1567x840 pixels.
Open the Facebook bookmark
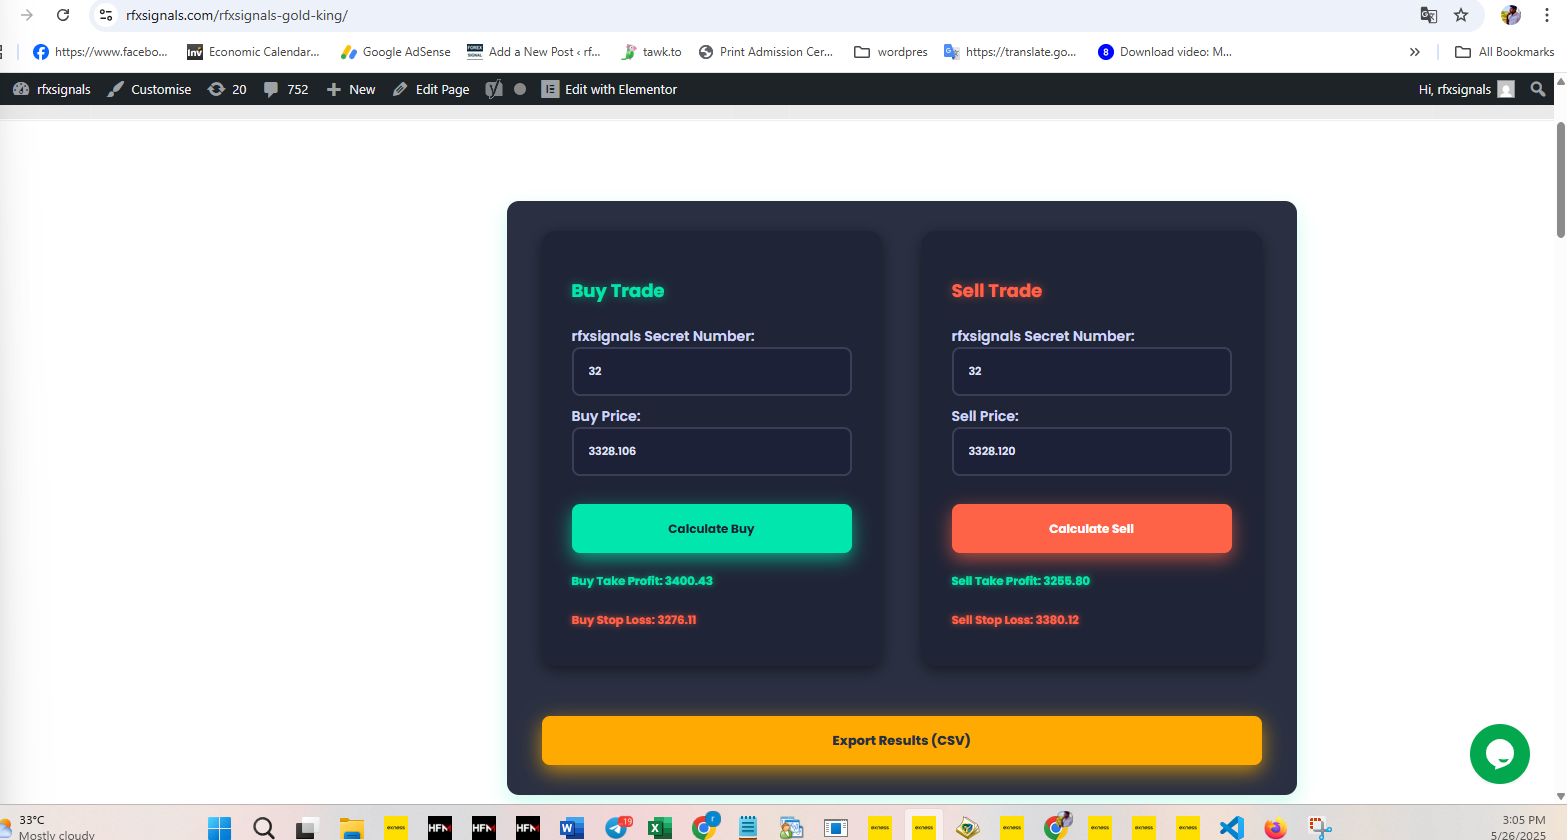coord(100,52)
